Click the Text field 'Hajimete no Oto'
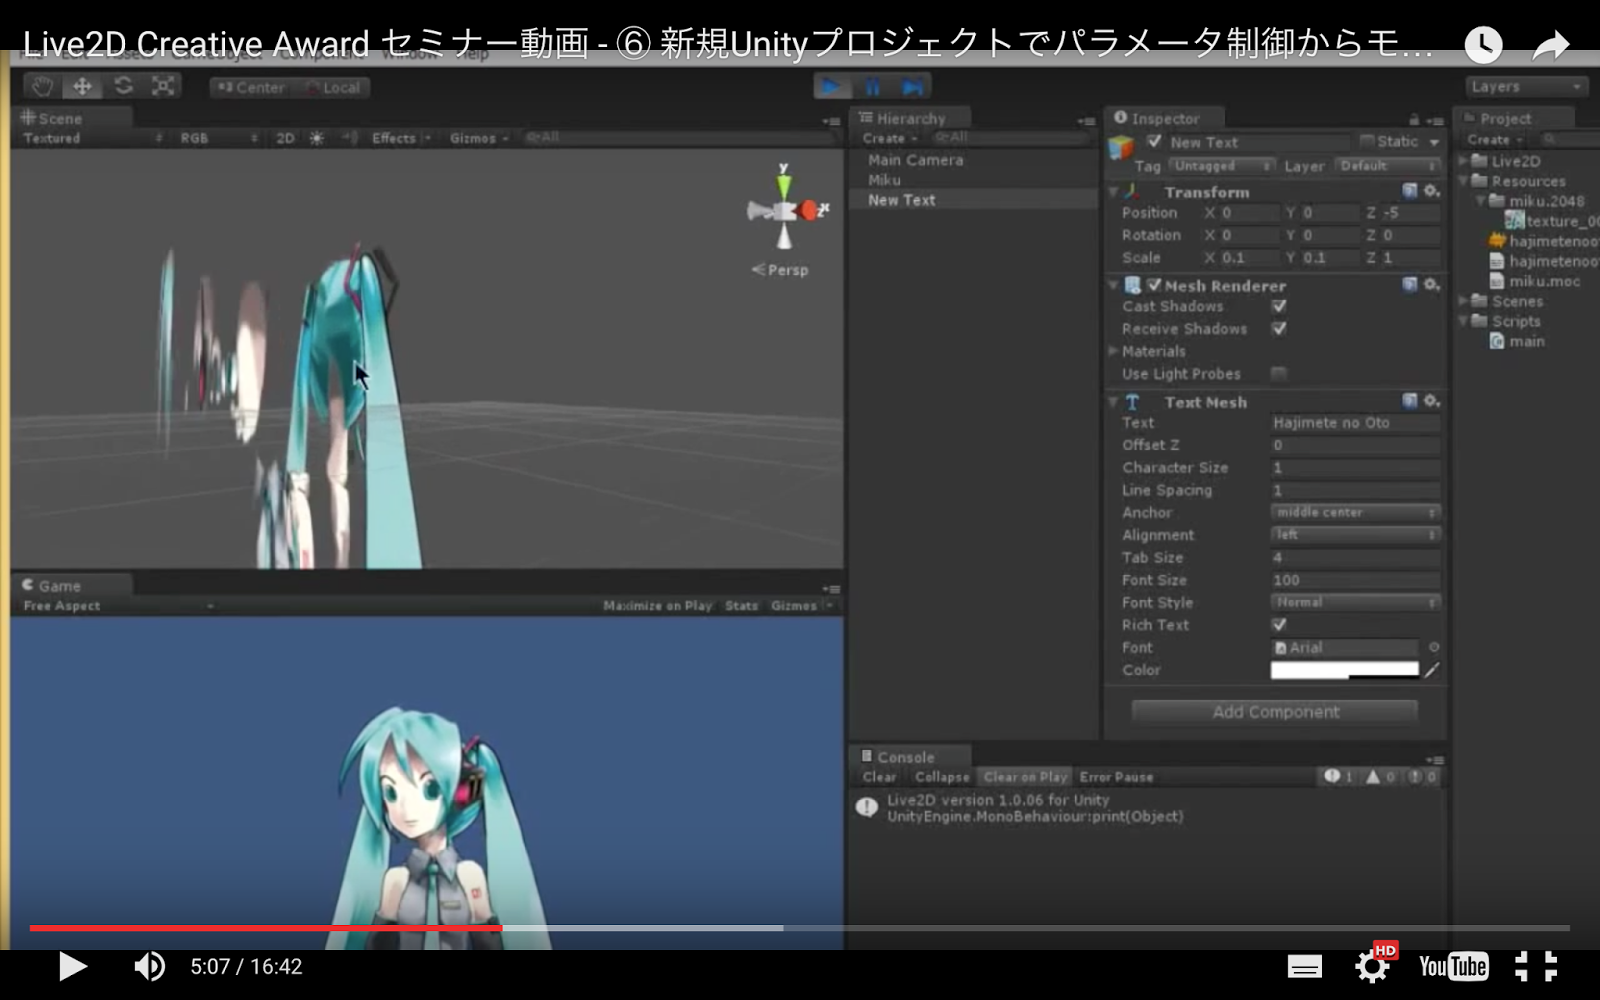 pyautogui.click(x=1356, y=423)
